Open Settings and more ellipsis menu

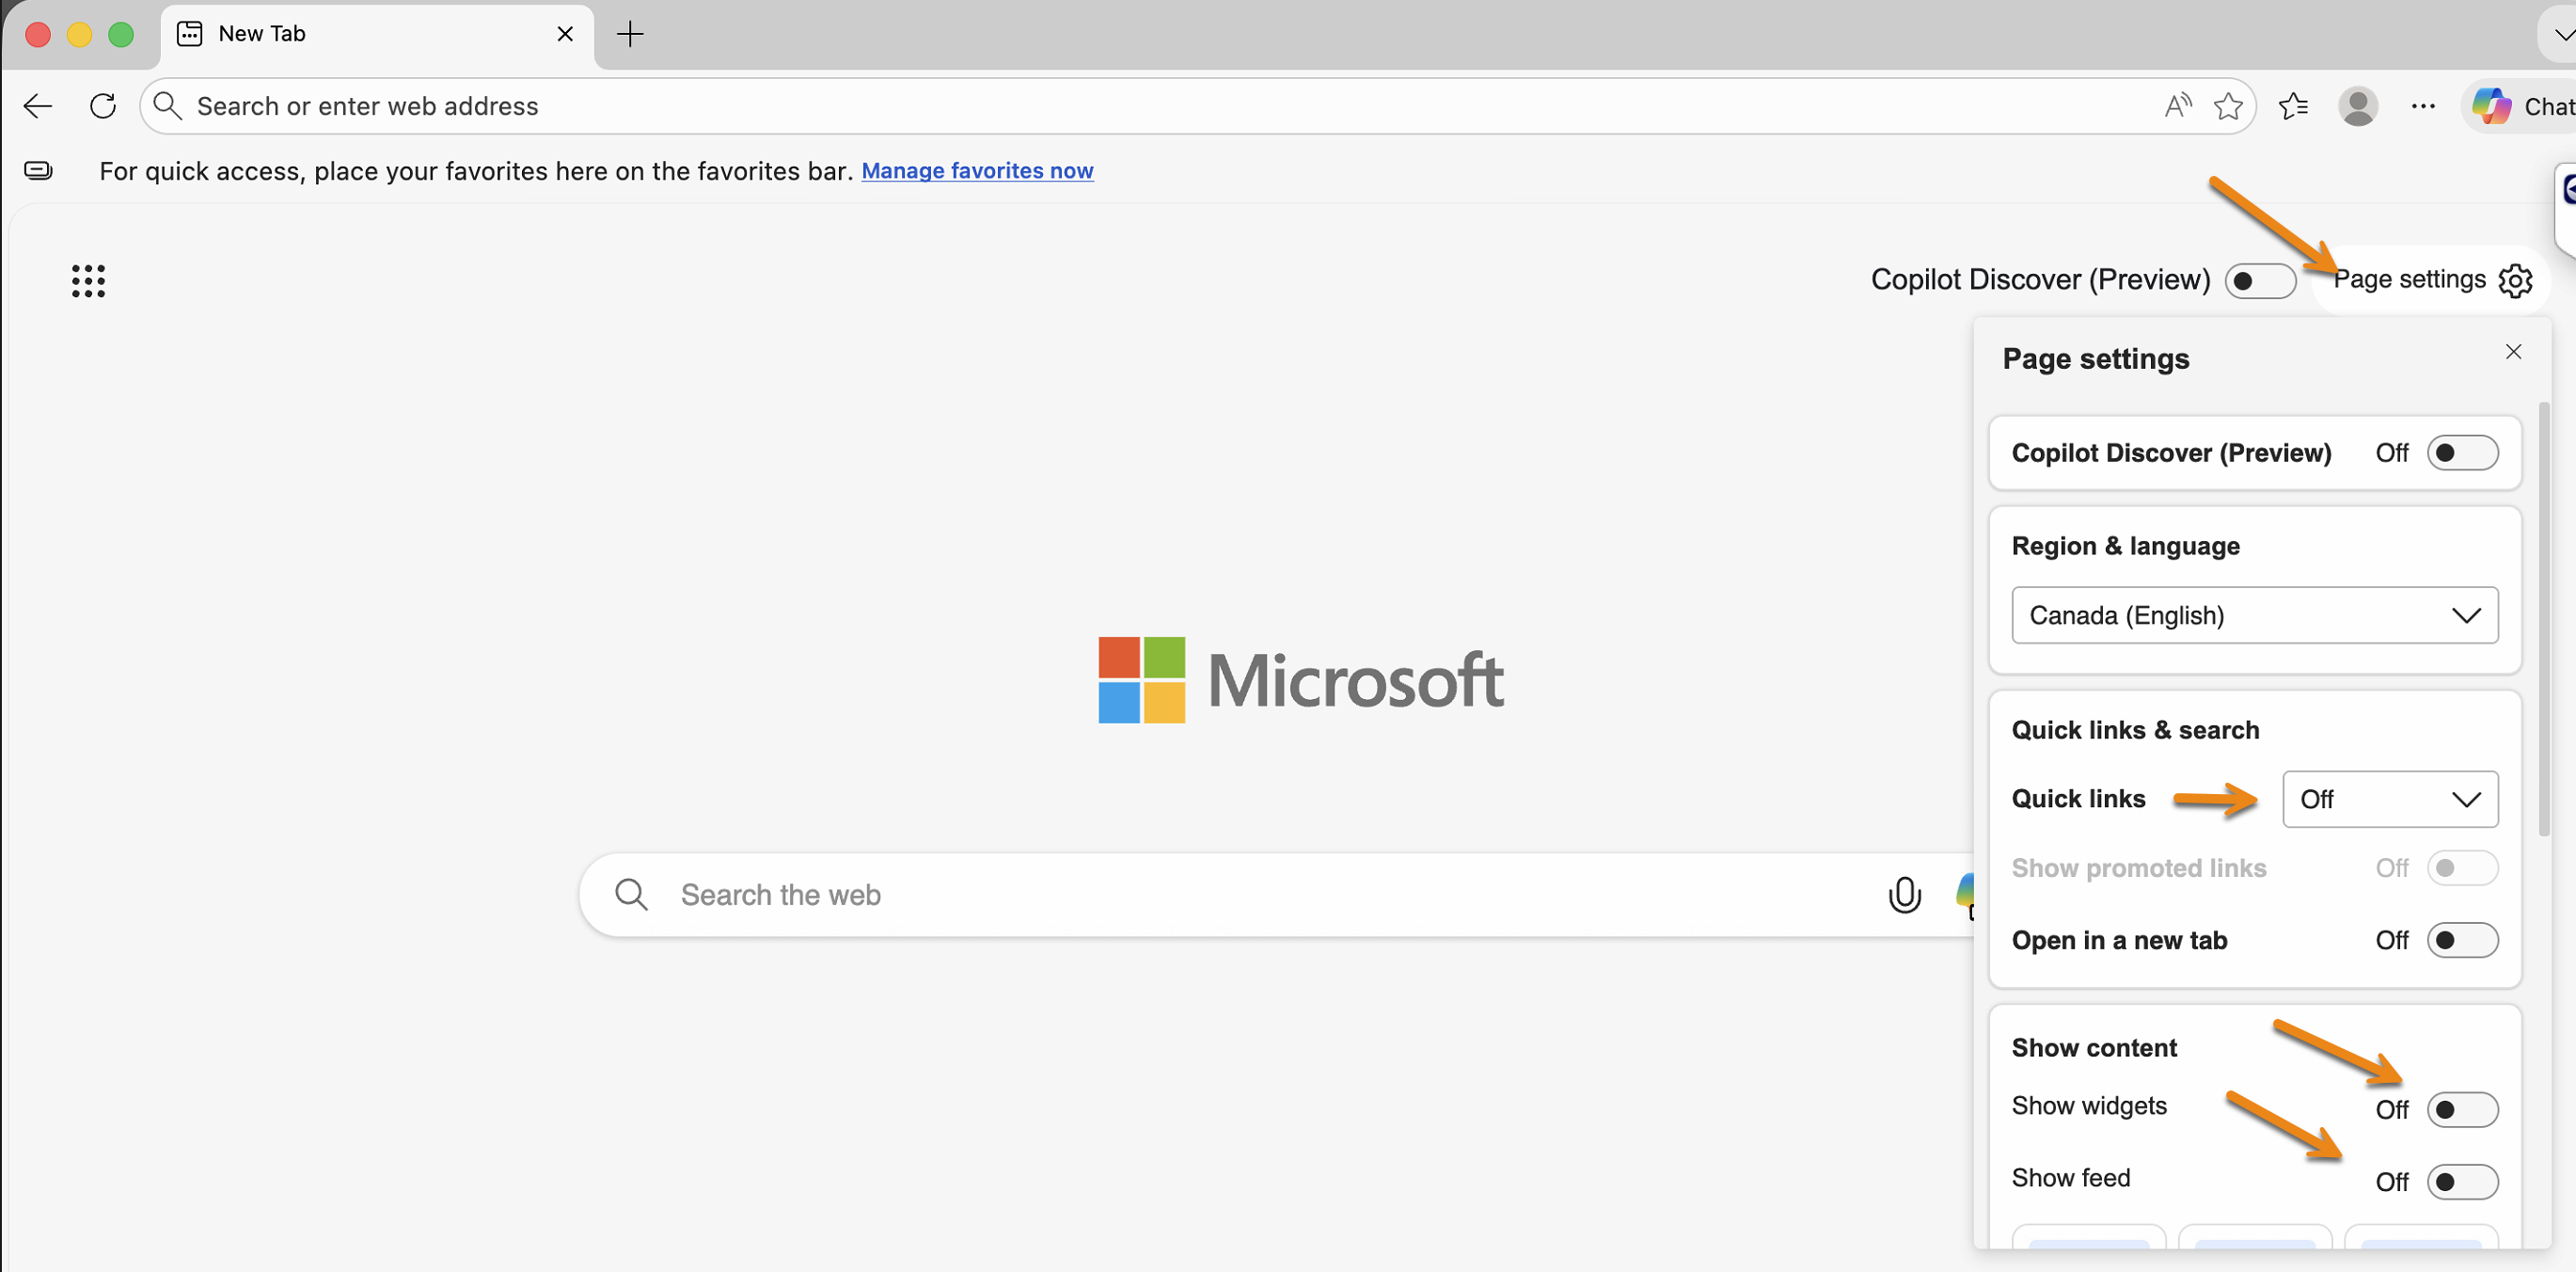pos(2423,106)
